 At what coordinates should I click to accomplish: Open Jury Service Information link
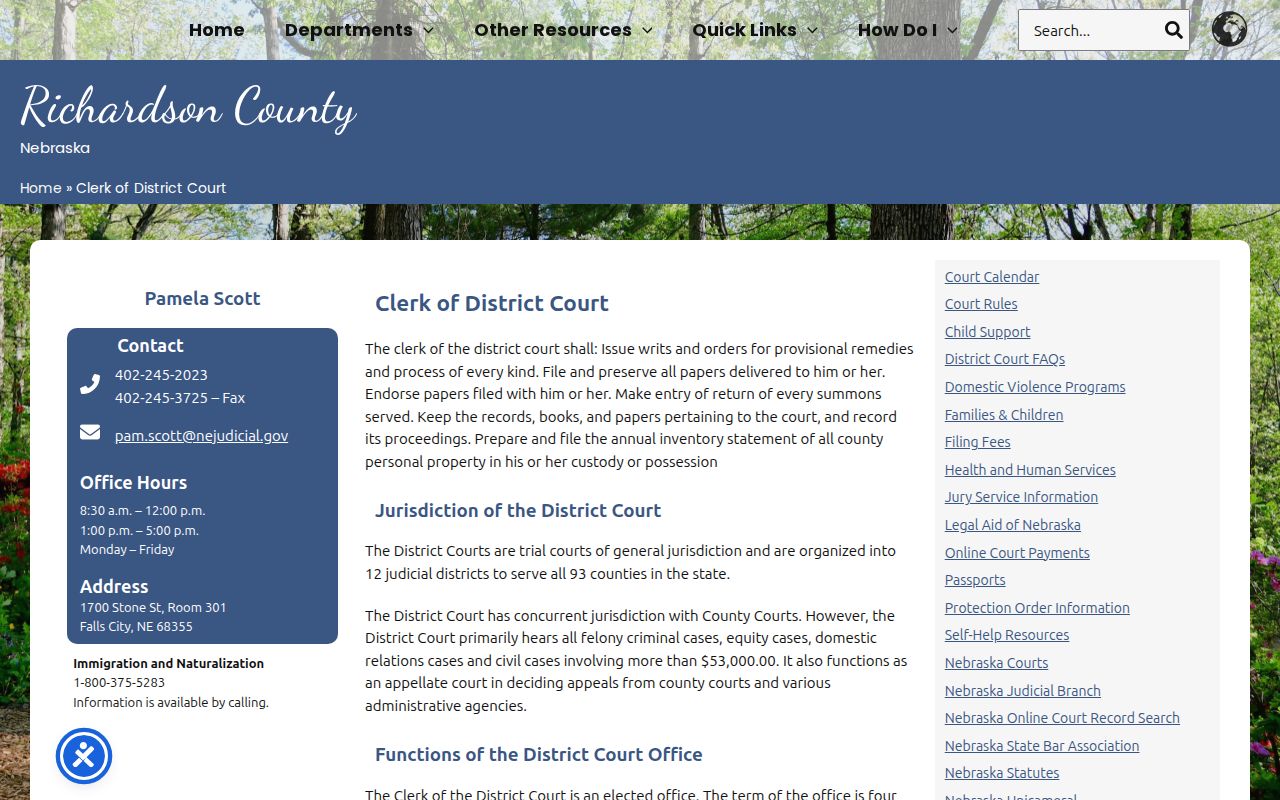pos(1021,497)
